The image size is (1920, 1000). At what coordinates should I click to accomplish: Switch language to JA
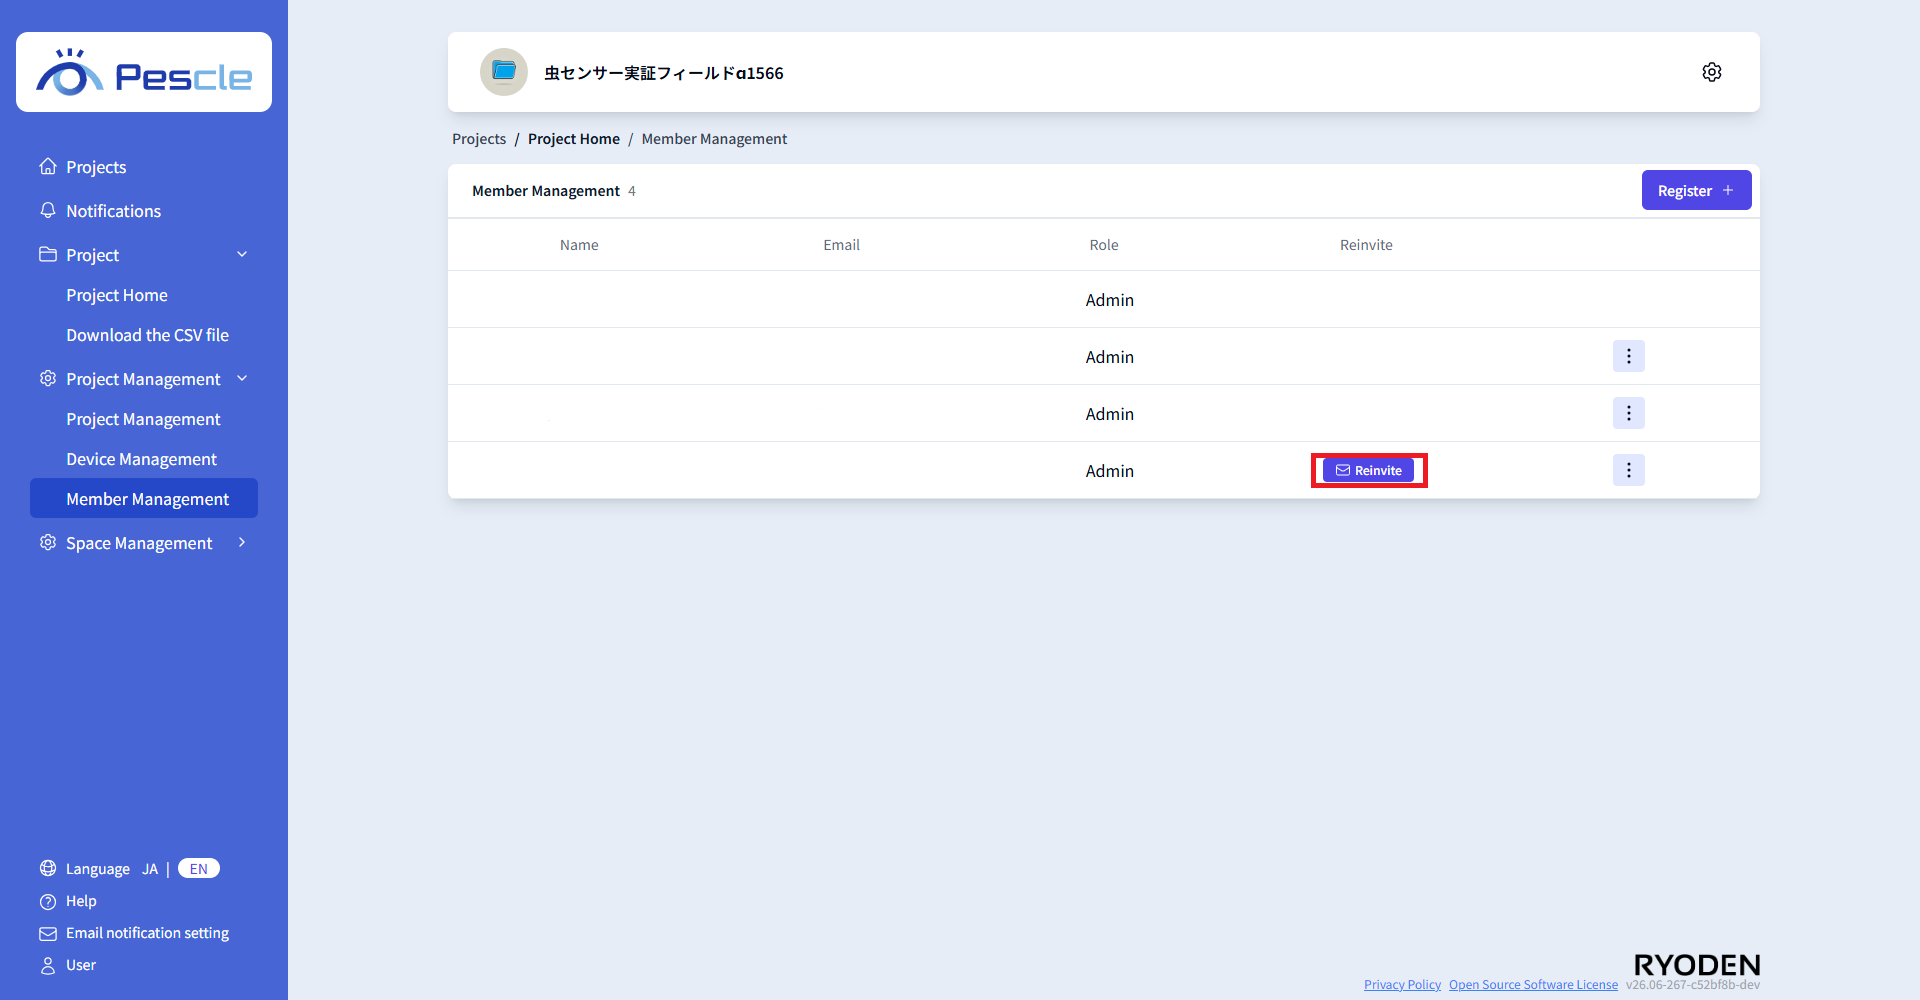pyautogui.click(x=150, y=869)
